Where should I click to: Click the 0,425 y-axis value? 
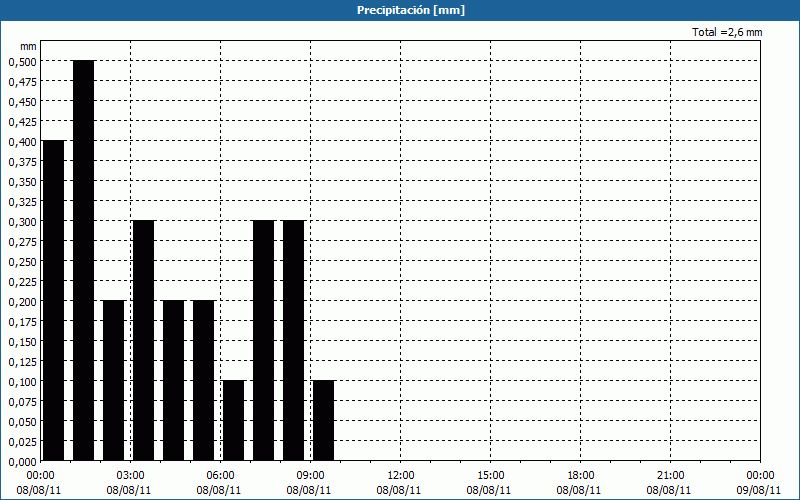(23, 122)
